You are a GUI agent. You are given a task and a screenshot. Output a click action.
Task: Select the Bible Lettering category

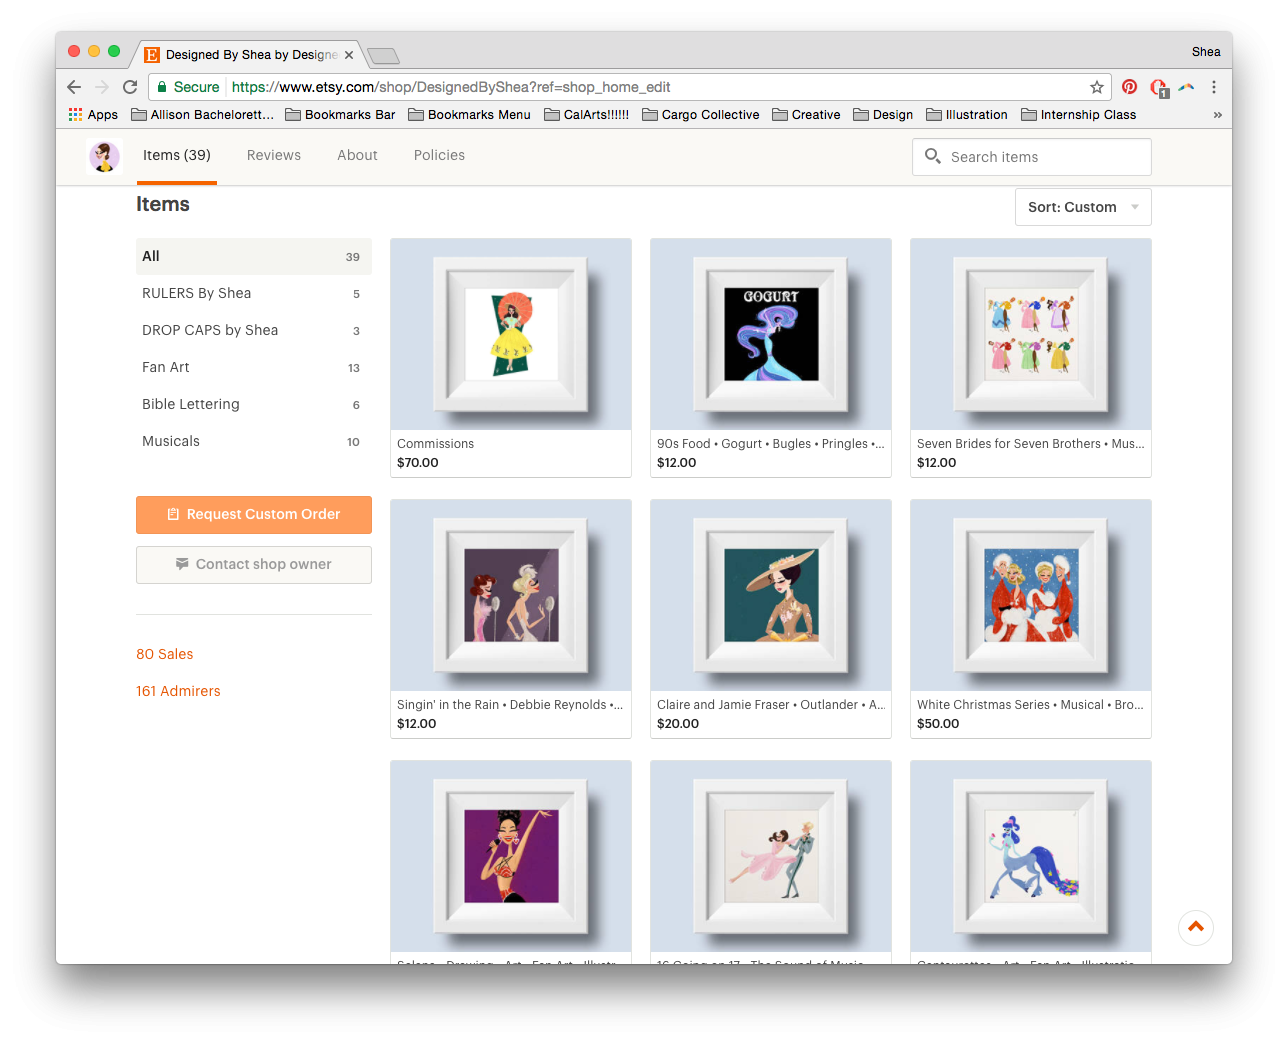pos(254,404)
